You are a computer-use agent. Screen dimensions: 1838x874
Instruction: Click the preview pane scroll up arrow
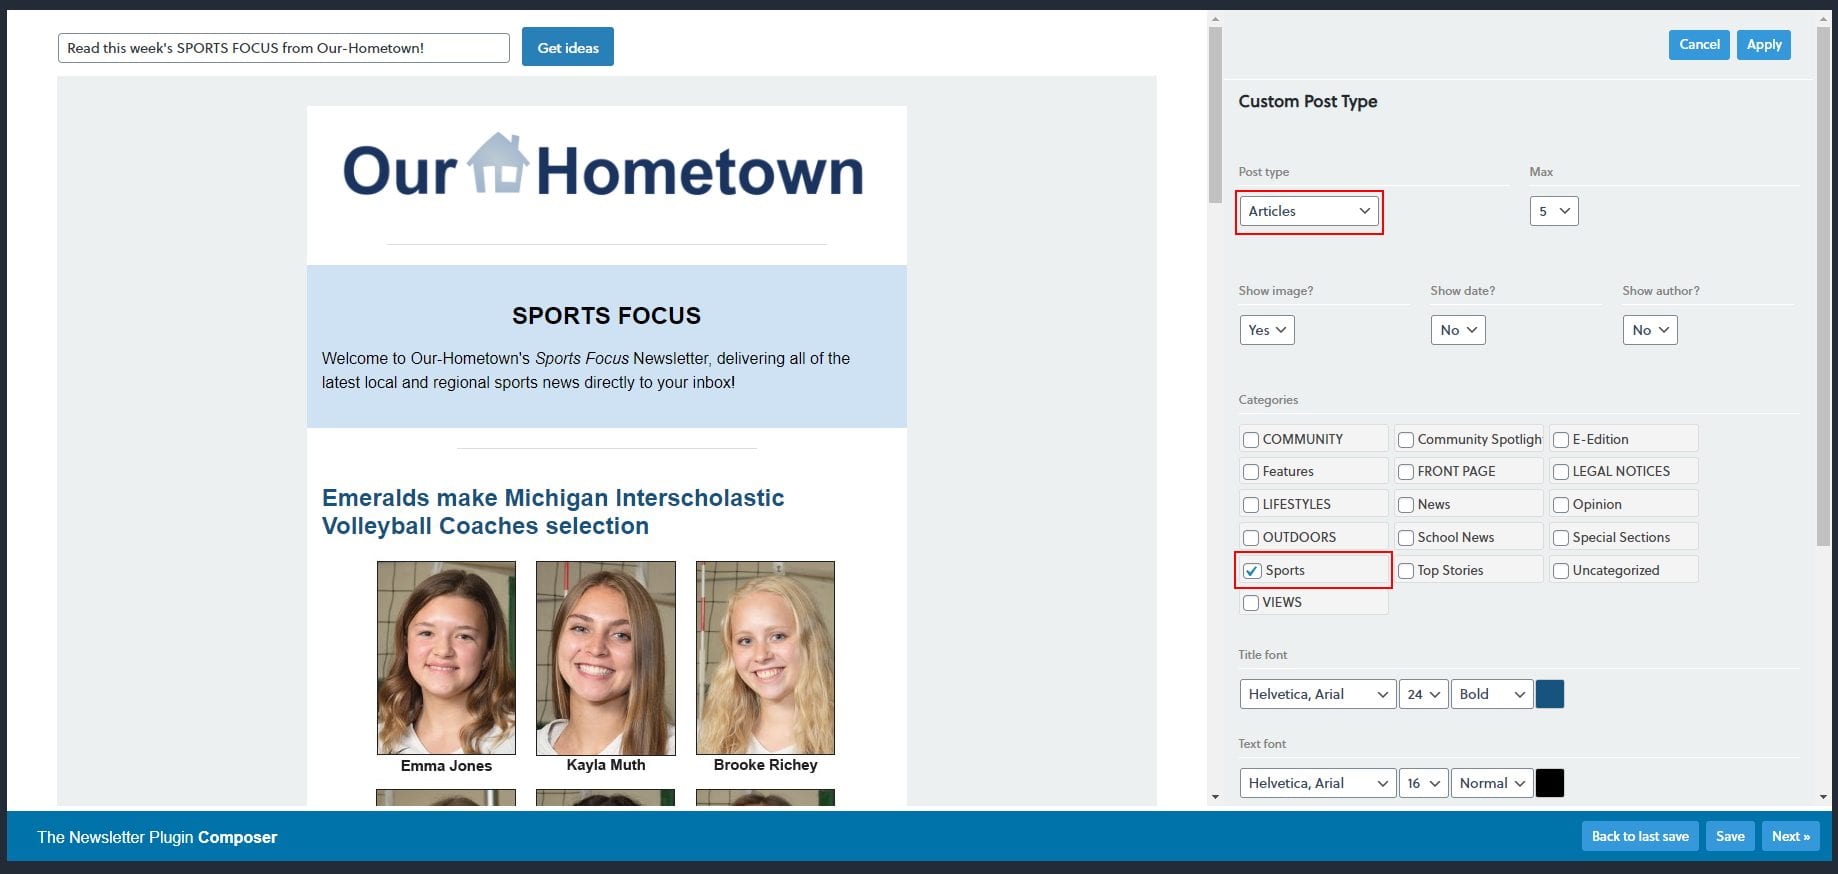click(1215, 18)
